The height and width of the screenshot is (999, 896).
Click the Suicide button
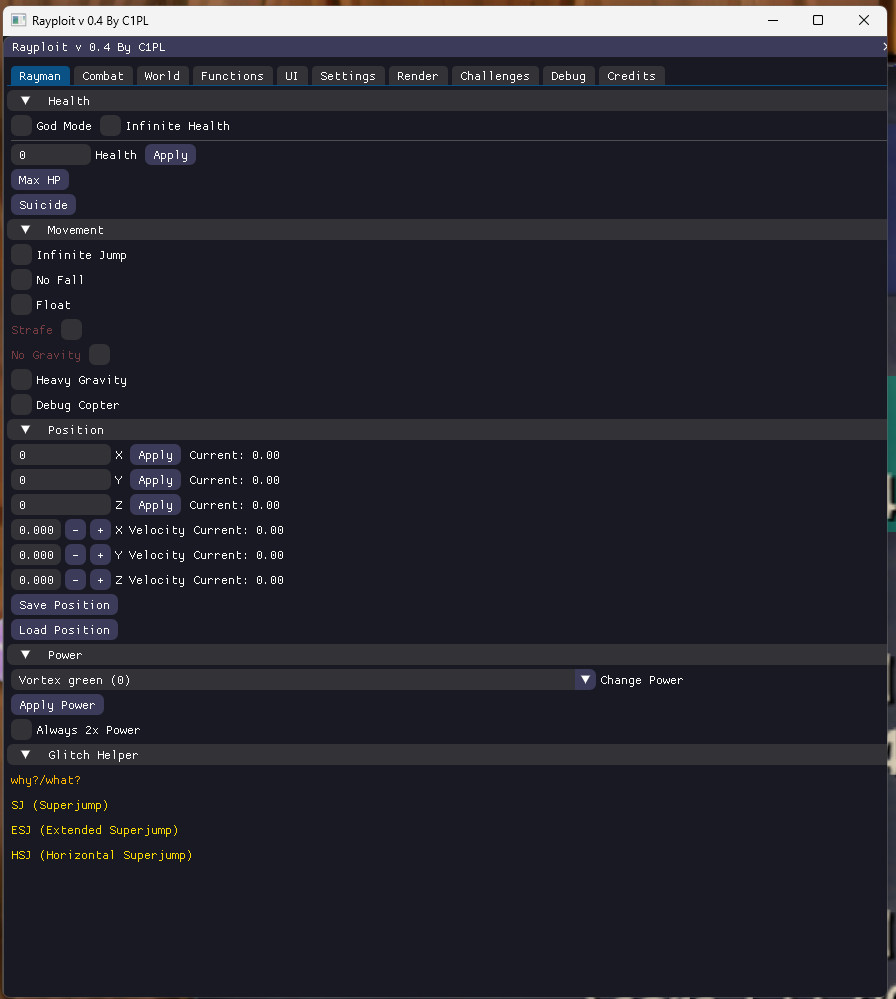point(42,204)
